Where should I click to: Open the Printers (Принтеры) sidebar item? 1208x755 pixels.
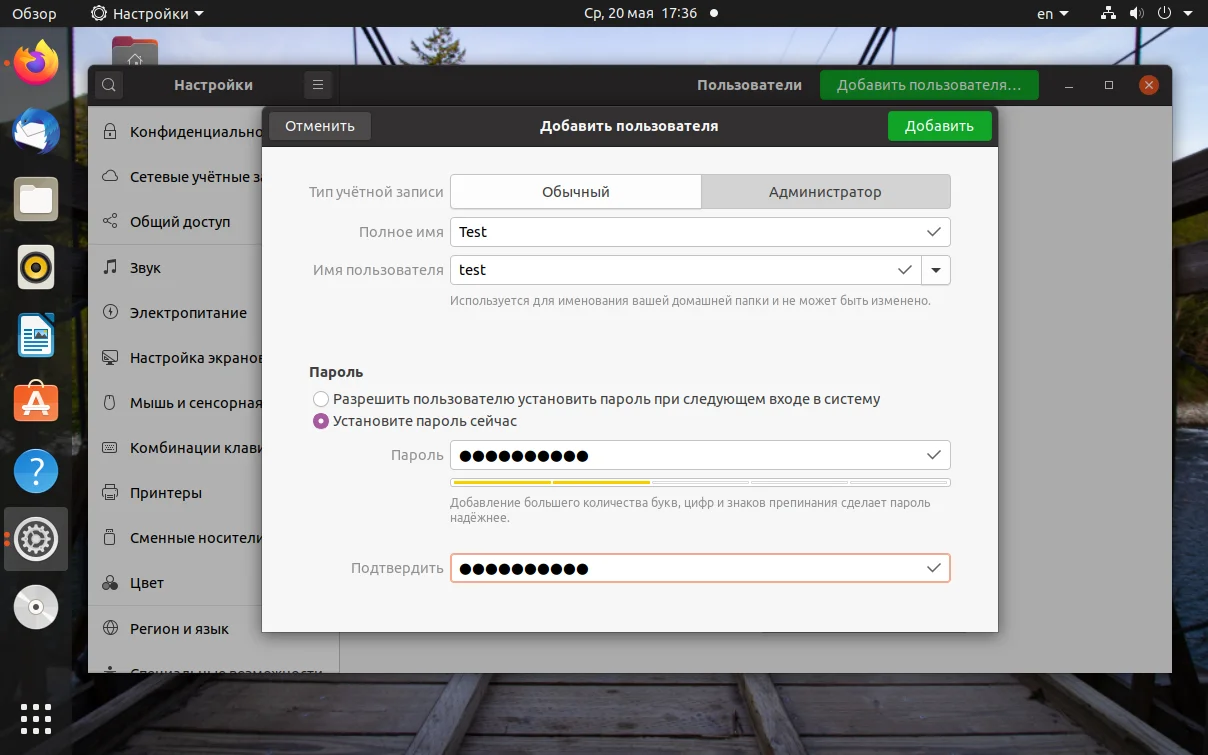pos(175,493)
